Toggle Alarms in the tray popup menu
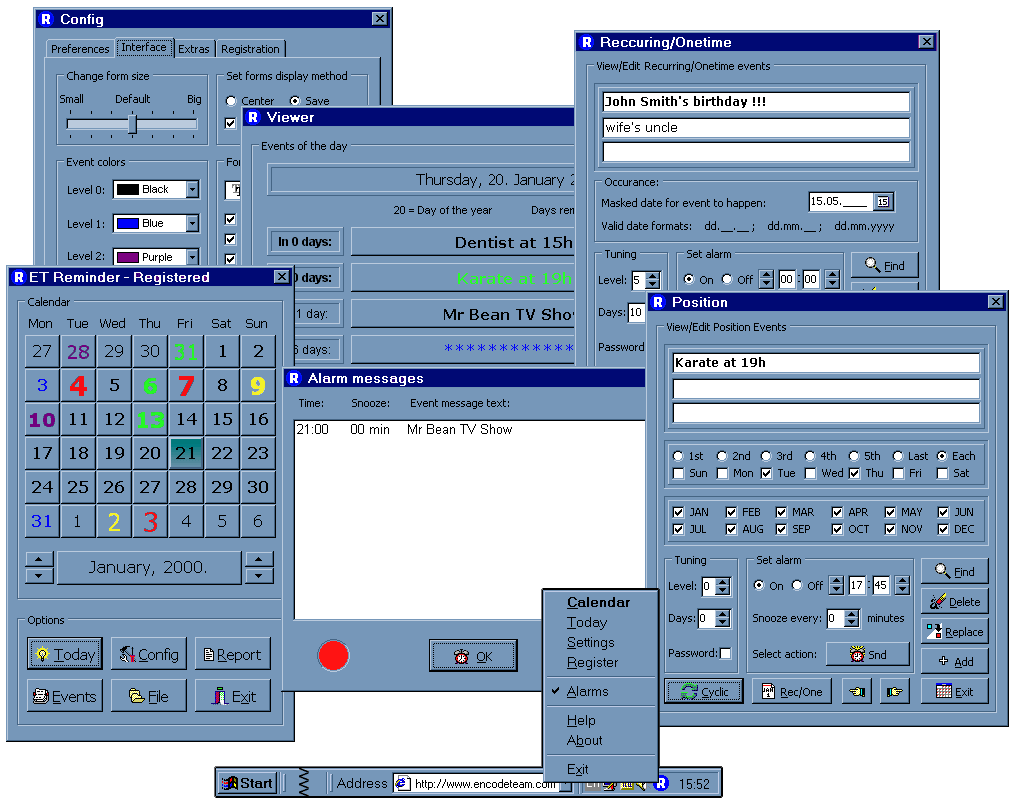The width and height of the screenshot is (1010, 800). pyautogui.click(x=587, y=691)
